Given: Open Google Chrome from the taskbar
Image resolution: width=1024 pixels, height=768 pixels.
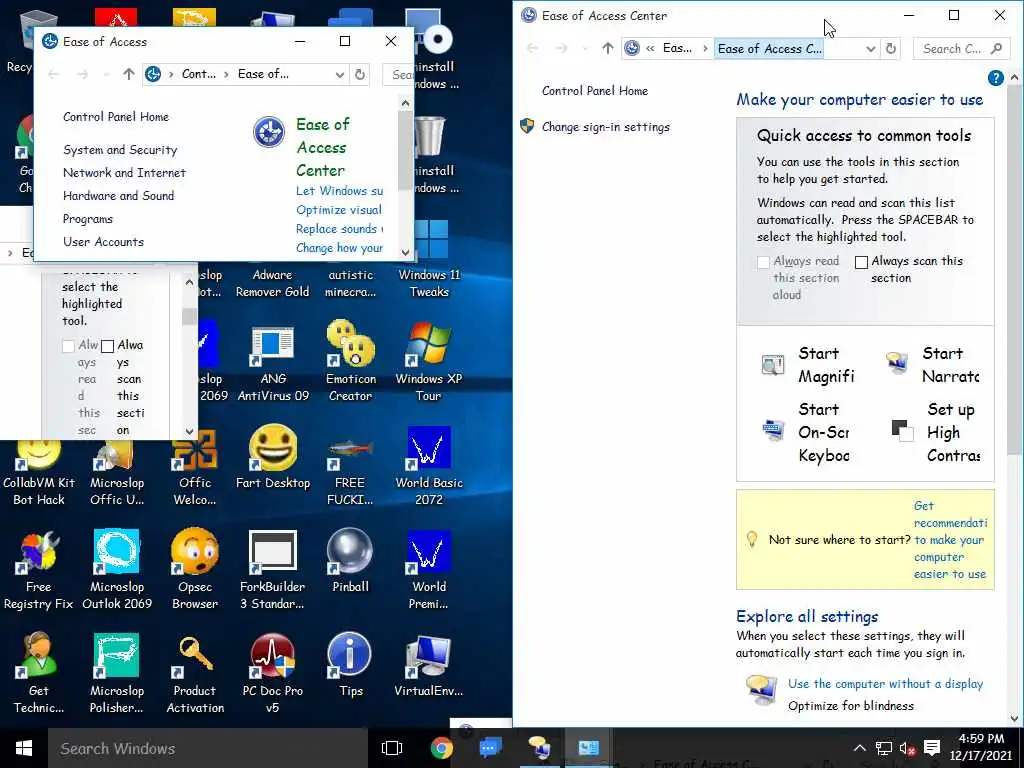Looking at the screenshot, I should (441, 748).
